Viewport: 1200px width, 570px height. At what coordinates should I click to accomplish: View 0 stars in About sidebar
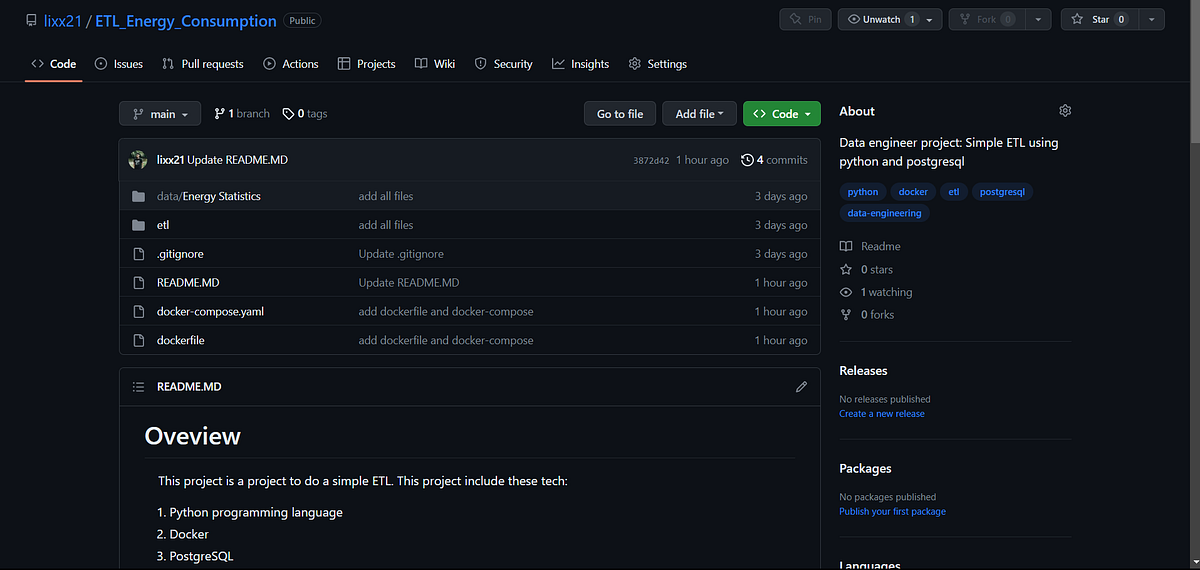tap(867, 269)
